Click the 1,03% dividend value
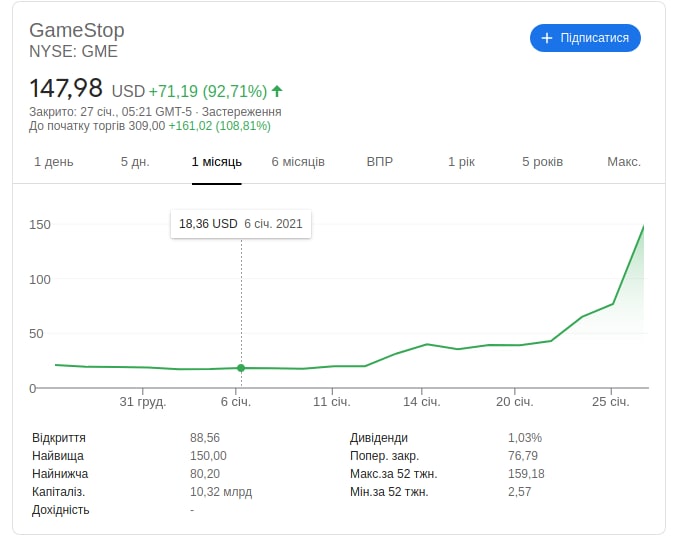 (525, 438)
